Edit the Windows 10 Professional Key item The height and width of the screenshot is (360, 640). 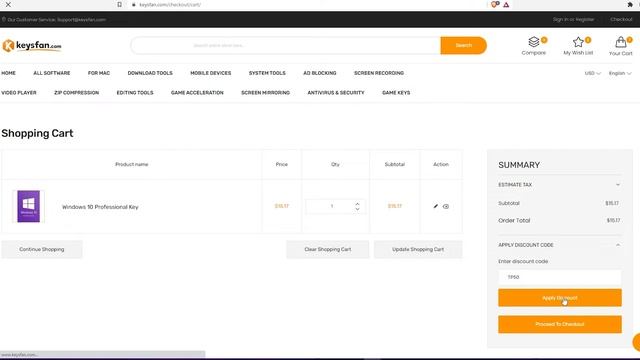436,206
